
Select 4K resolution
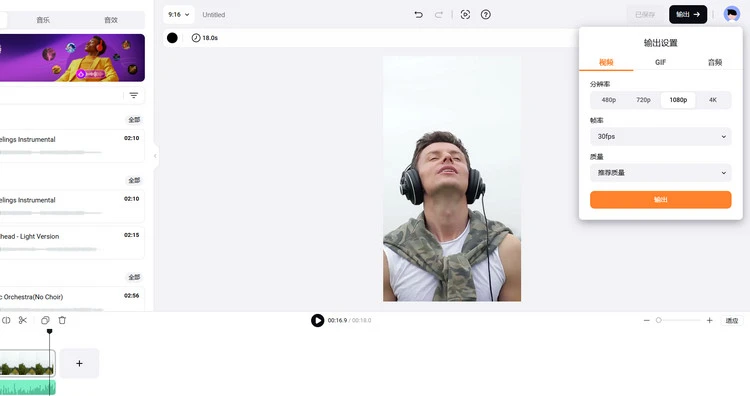pos(713,100)
